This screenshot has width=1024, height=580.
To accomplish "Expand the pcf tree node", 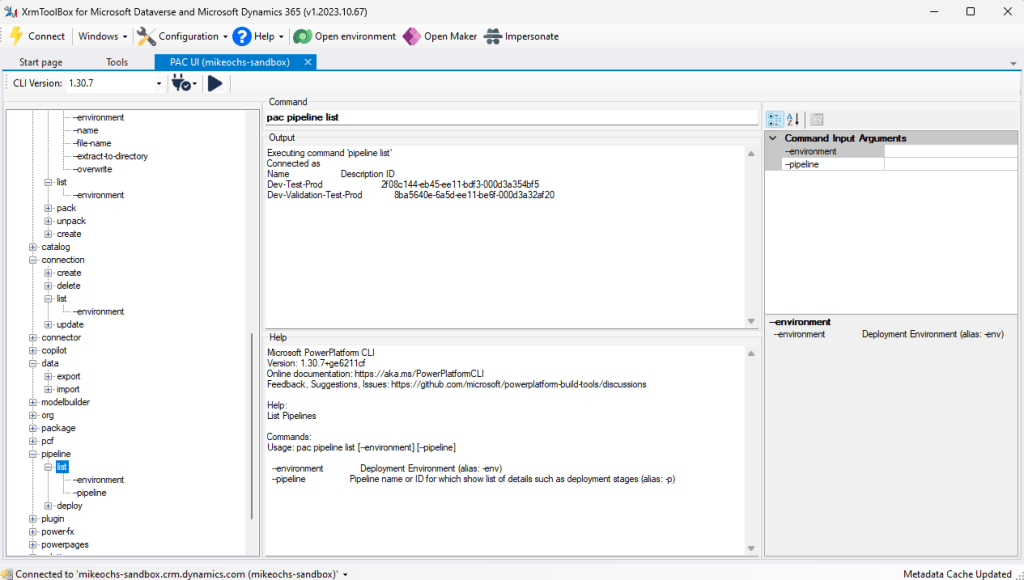I will [33, 442].
